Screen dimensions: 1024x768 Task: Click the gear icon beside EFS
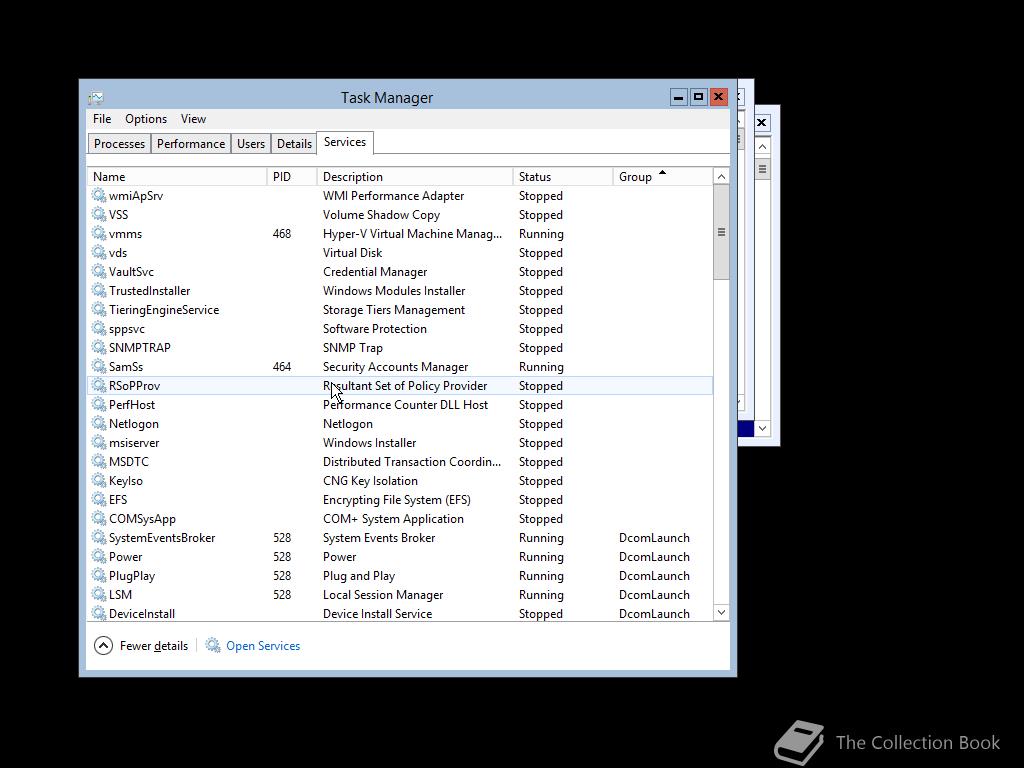(99, 499)
